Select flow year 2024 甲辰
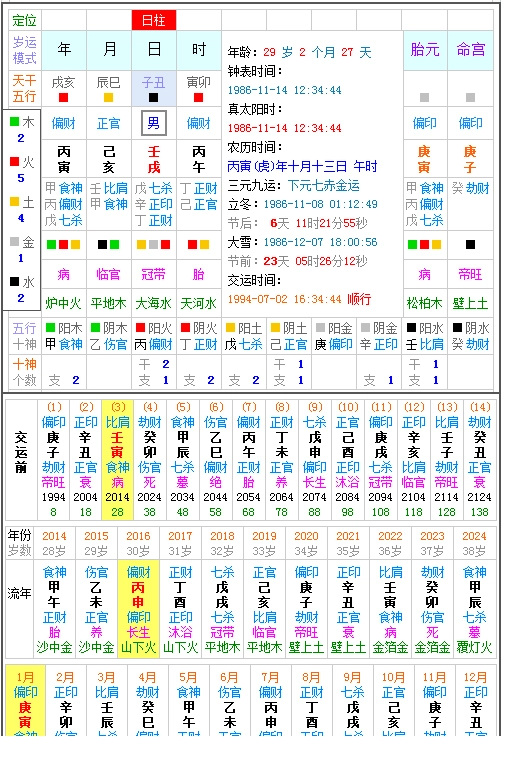 [474, 609]
